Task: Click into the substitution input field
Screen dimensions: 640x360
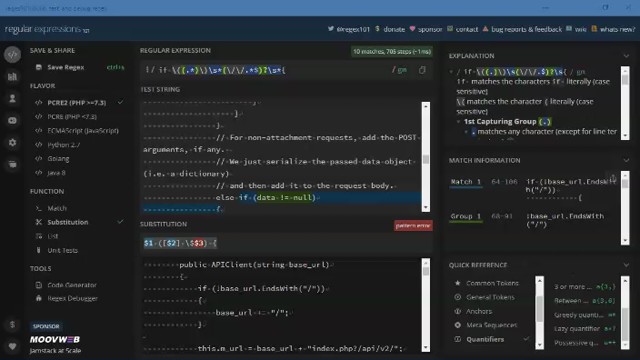Action: click(x=286, y=243)
